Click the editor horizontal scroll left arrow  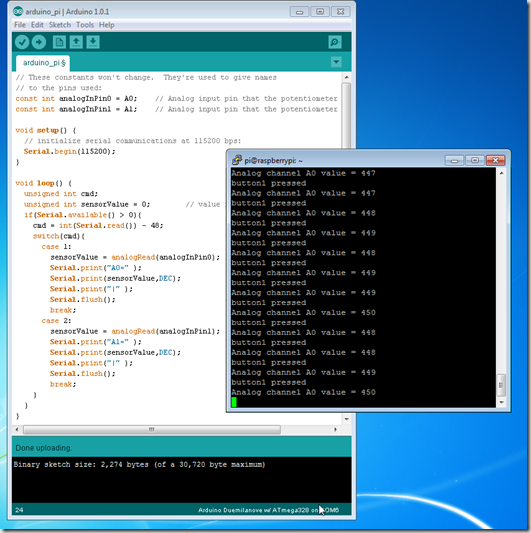point(17,429)
